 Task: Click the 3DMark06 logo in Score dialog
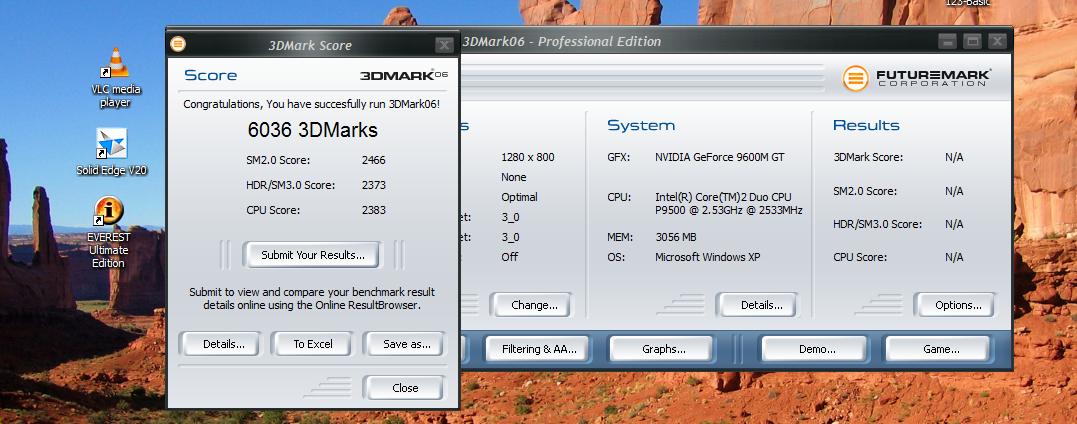[x=404, y=75]
